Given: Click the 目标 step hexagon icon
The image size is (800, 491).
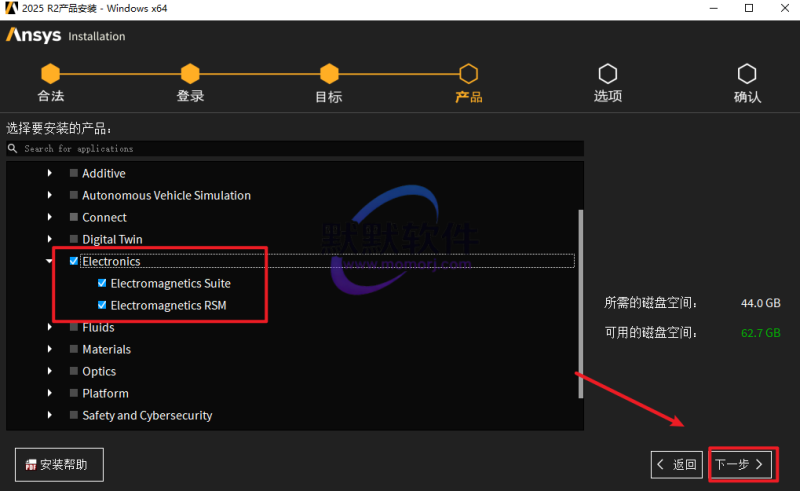Looking at the screenshot, I should click(329, 74).
